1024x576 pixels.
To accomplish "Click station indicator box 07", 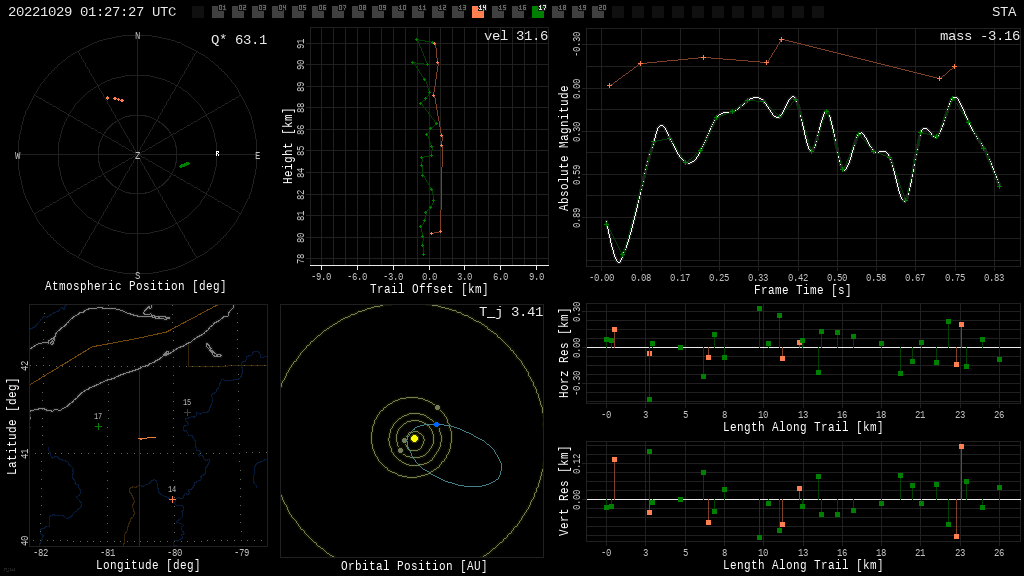I will tap(338, 12).
